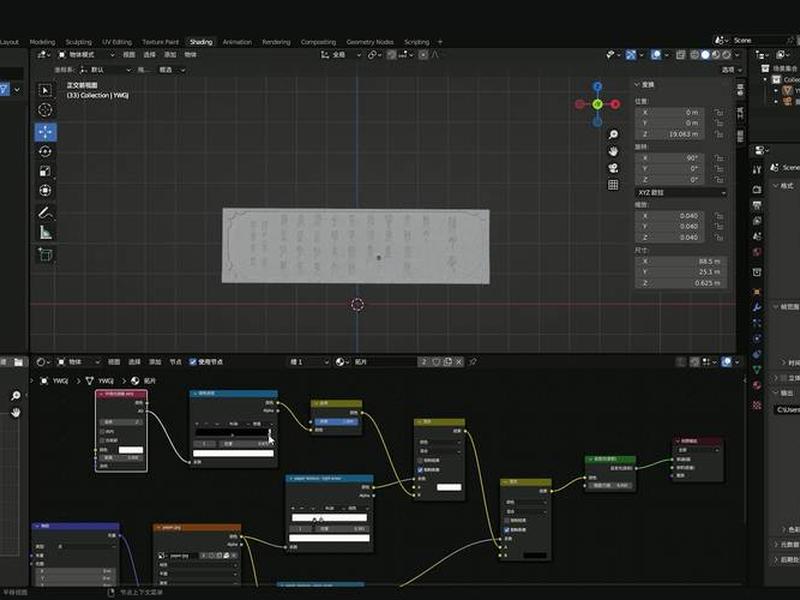Open the Rendering workspace tab
The image size is (800, 600).
(x=276, y=42)
